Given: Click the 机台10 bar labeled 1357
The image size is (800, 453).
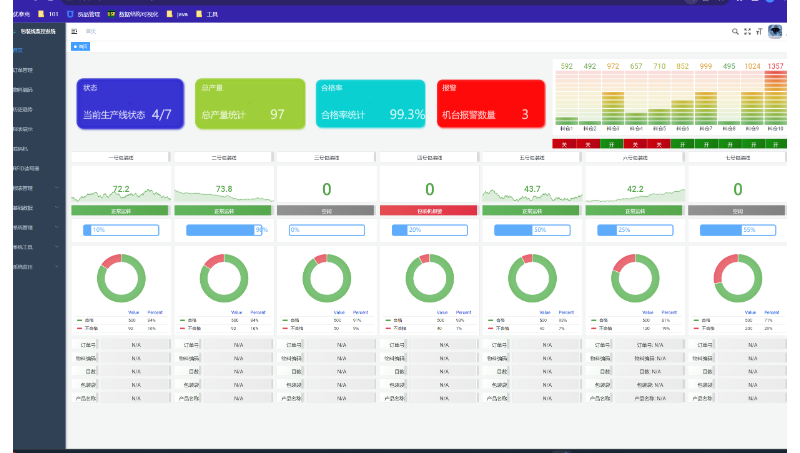Looking at the screenshot, I should tap(776, 98).
